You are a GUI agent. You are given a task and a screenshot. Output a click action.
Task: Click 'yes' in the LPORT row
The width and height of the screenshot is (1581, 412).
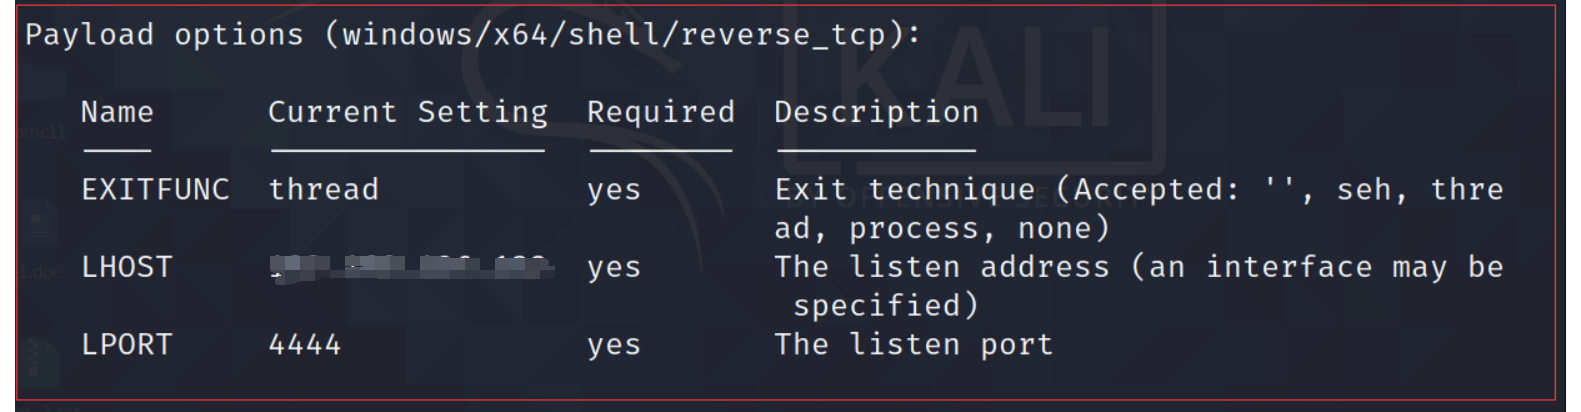614,345
